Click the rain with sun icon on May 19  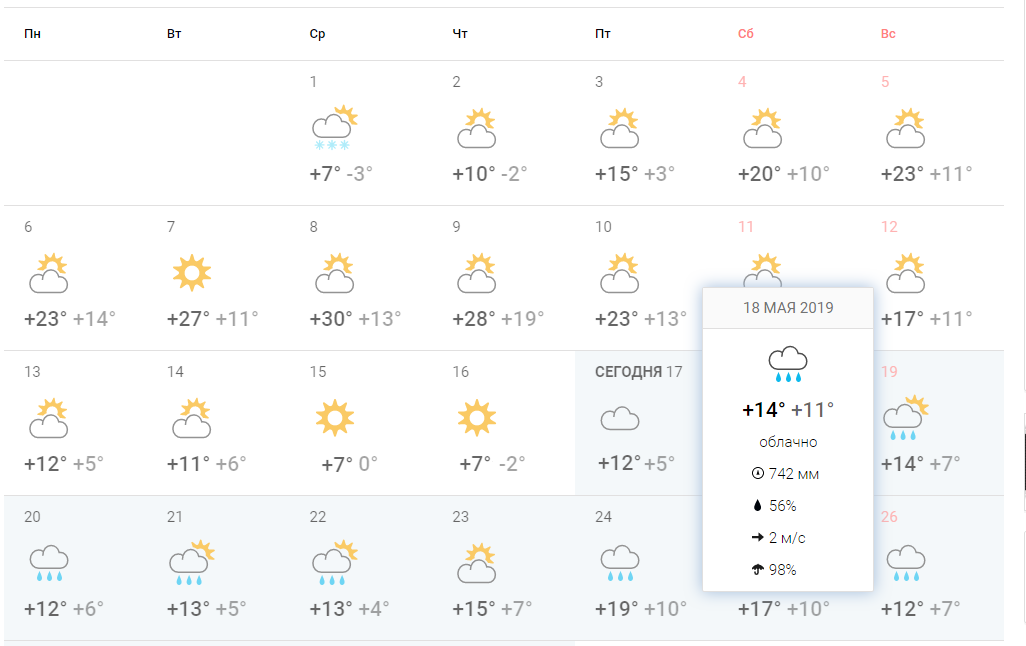point(906,418)
